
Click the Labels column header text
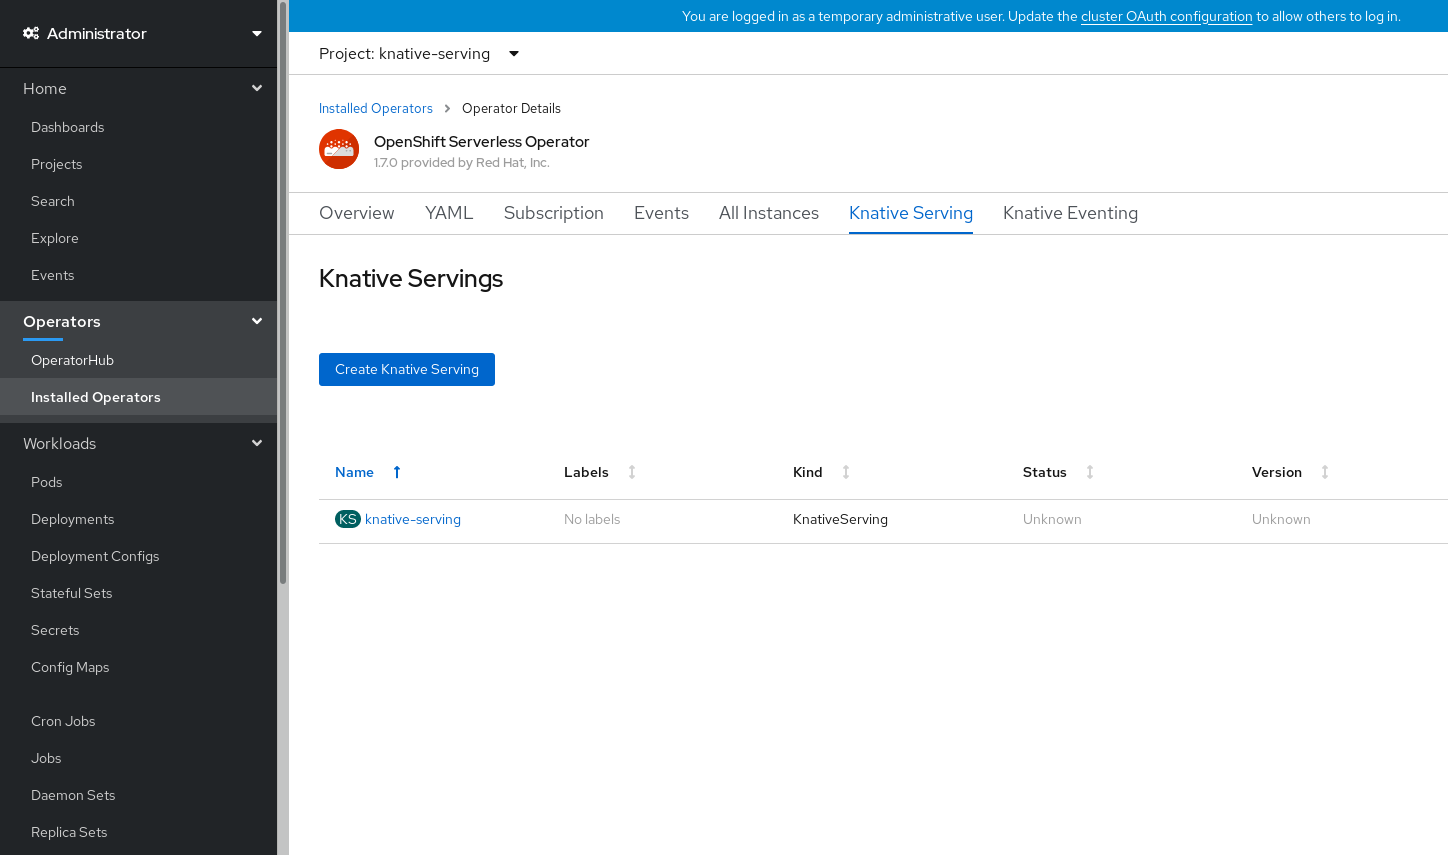coord(586,472)
